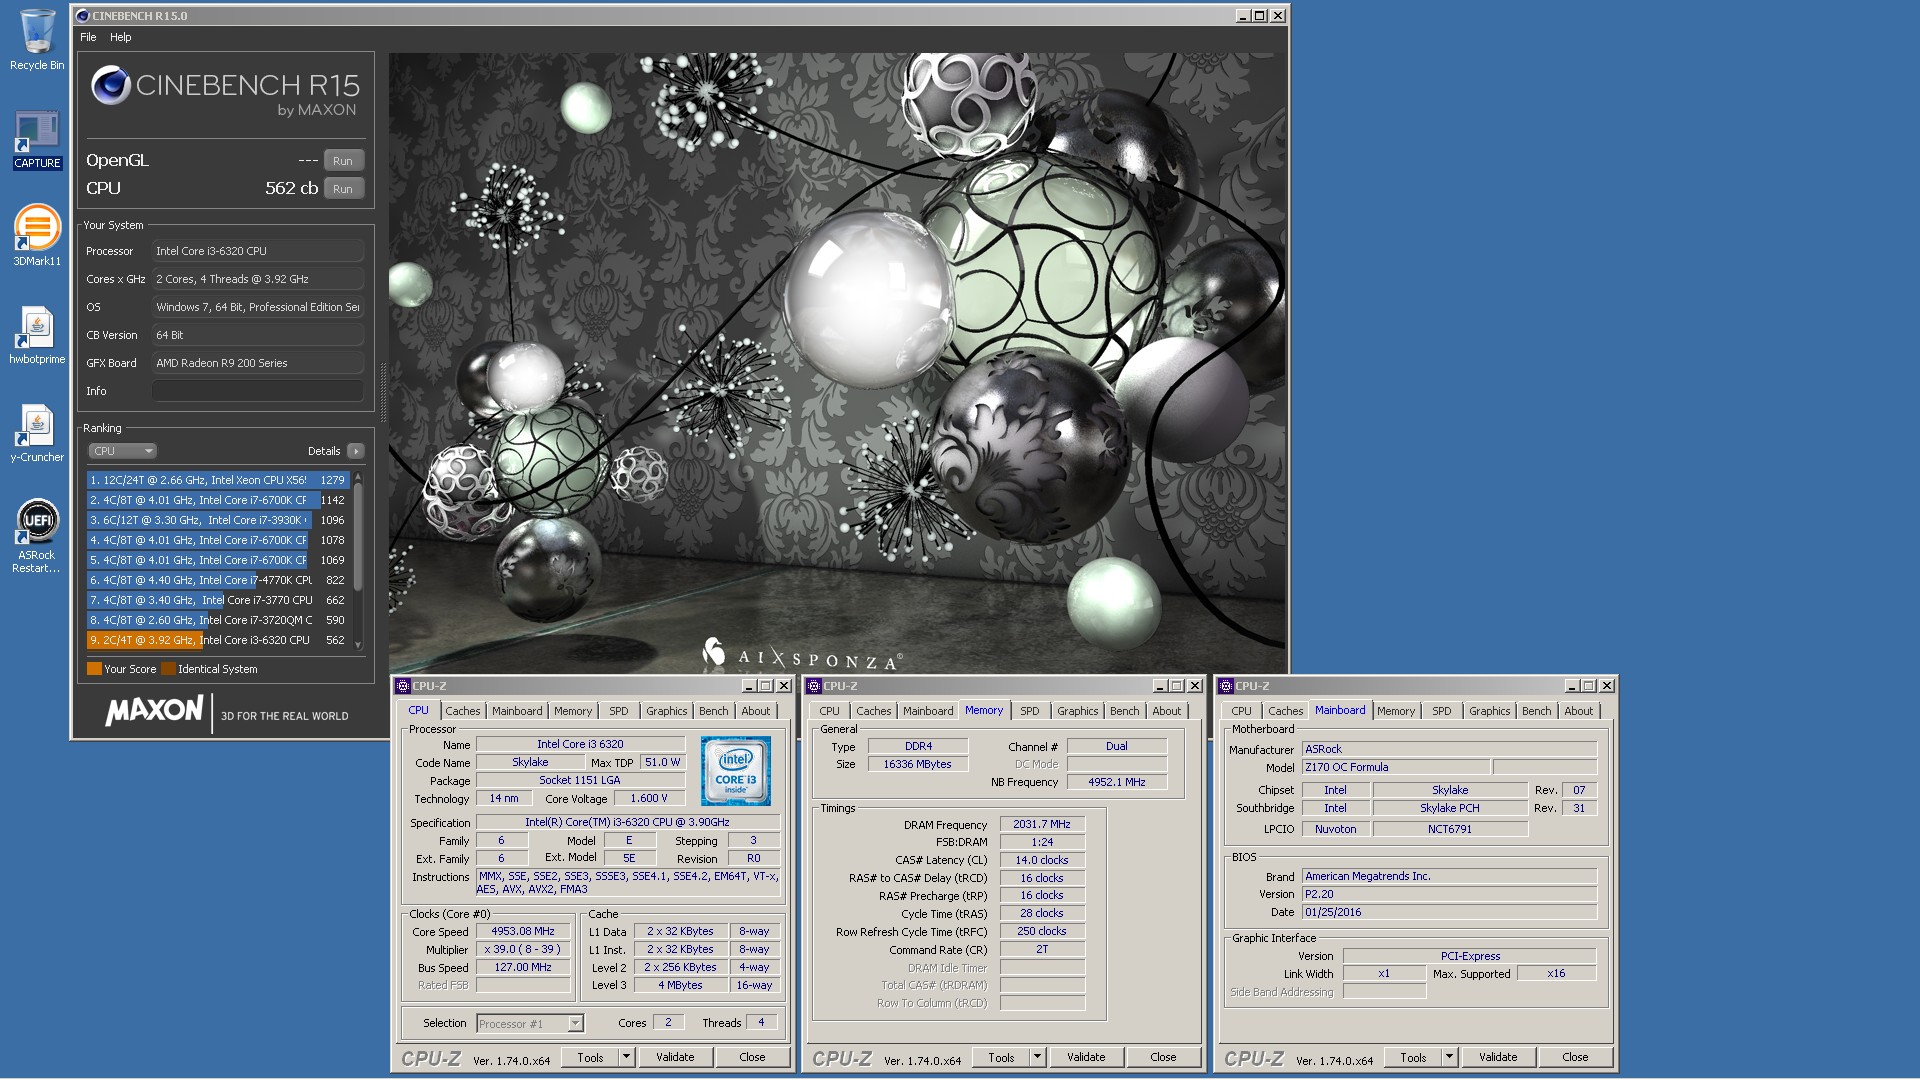Select the CAPTURE desktop shortcut
Viewport: 1920px width, 1080px height.
[37, 140]
